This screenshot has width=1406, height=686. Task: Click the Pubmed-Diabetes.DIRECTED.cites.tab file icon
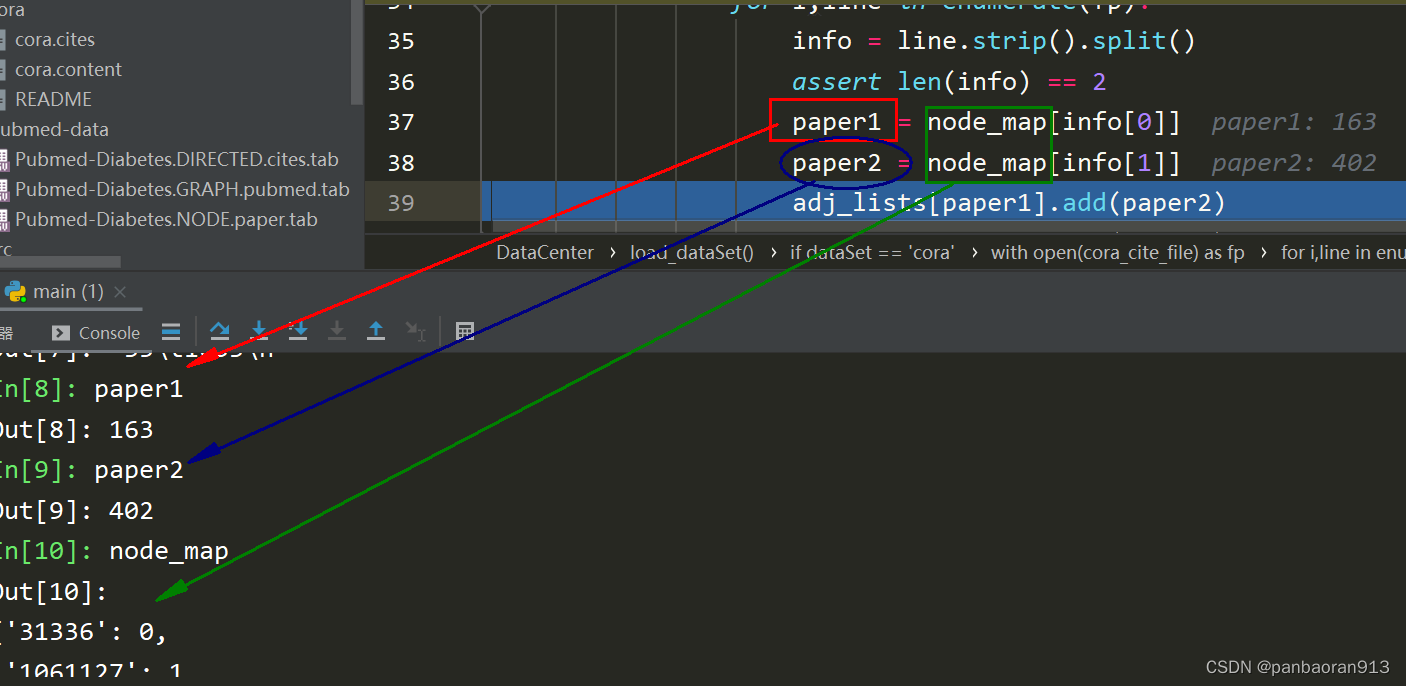coord(3,160)
